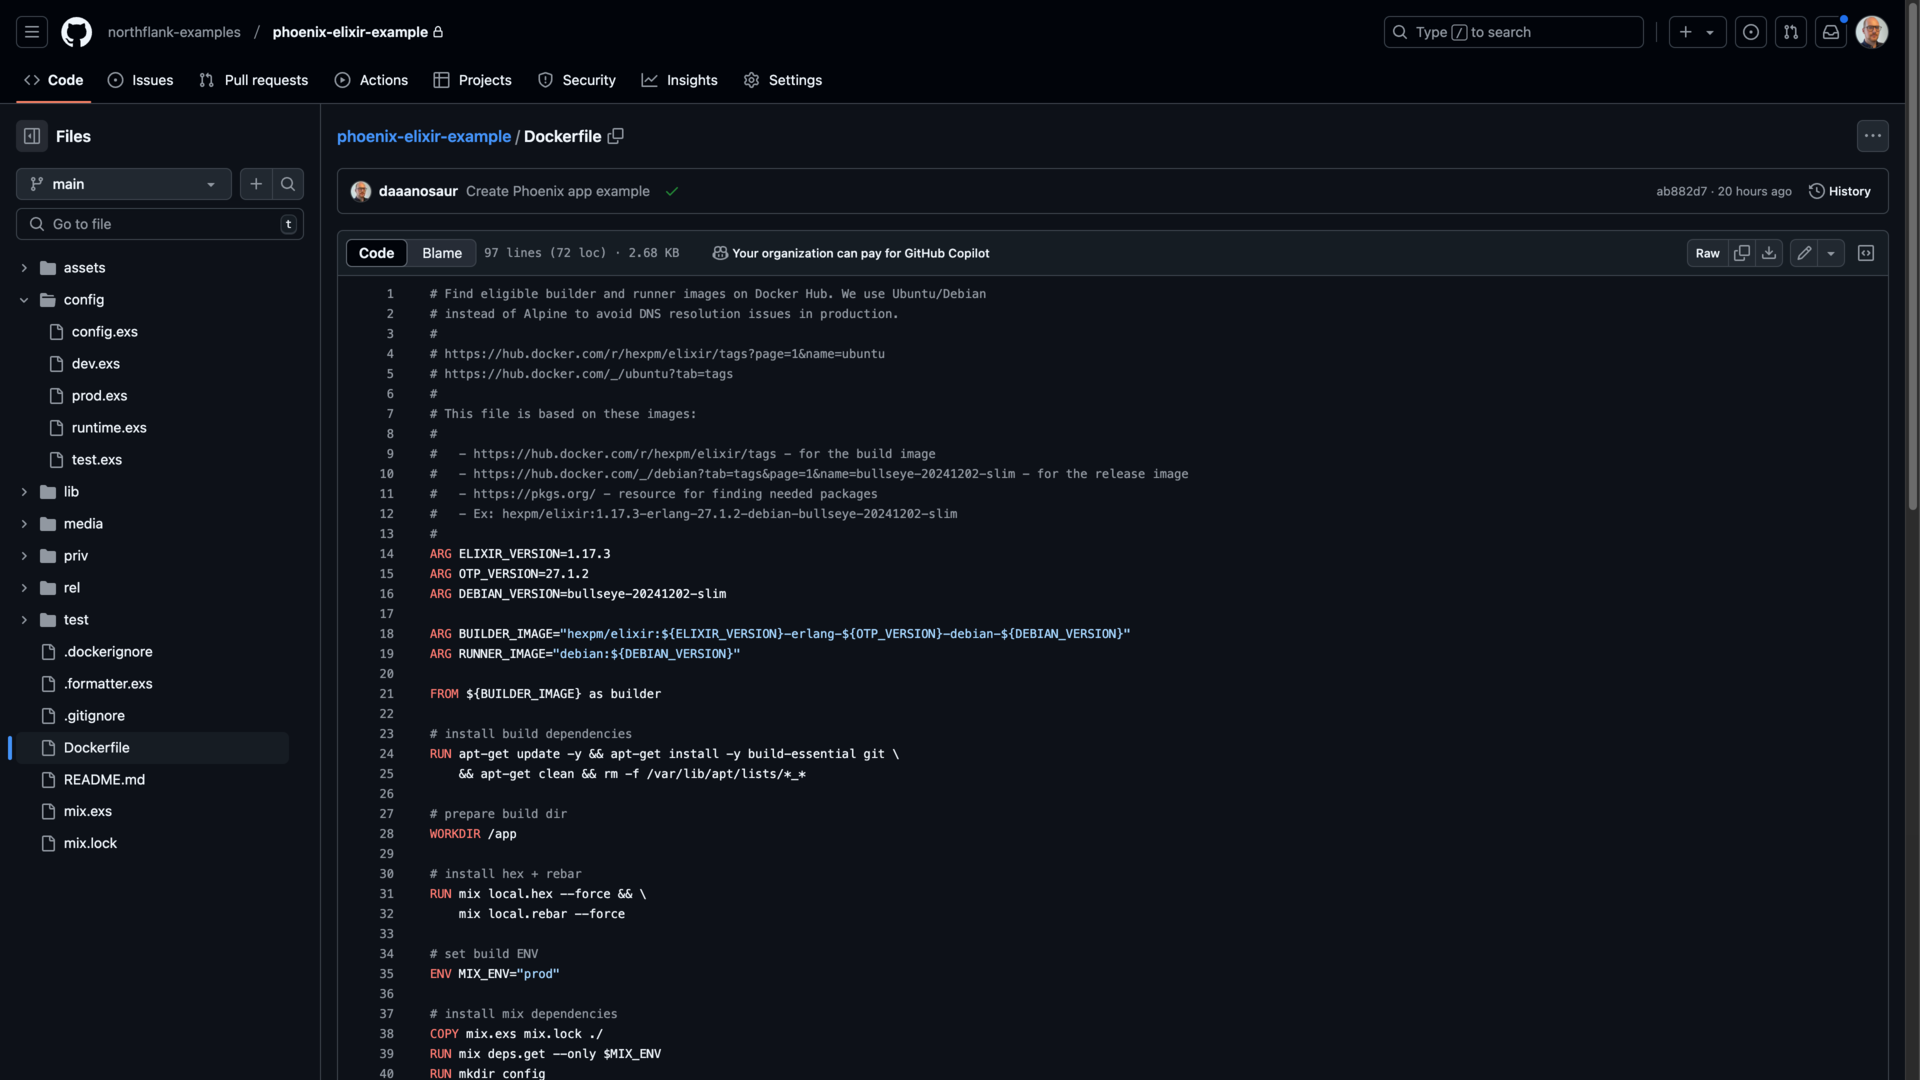Switch to the Blame view
1920x1080 pixels.
coord(441,253)
